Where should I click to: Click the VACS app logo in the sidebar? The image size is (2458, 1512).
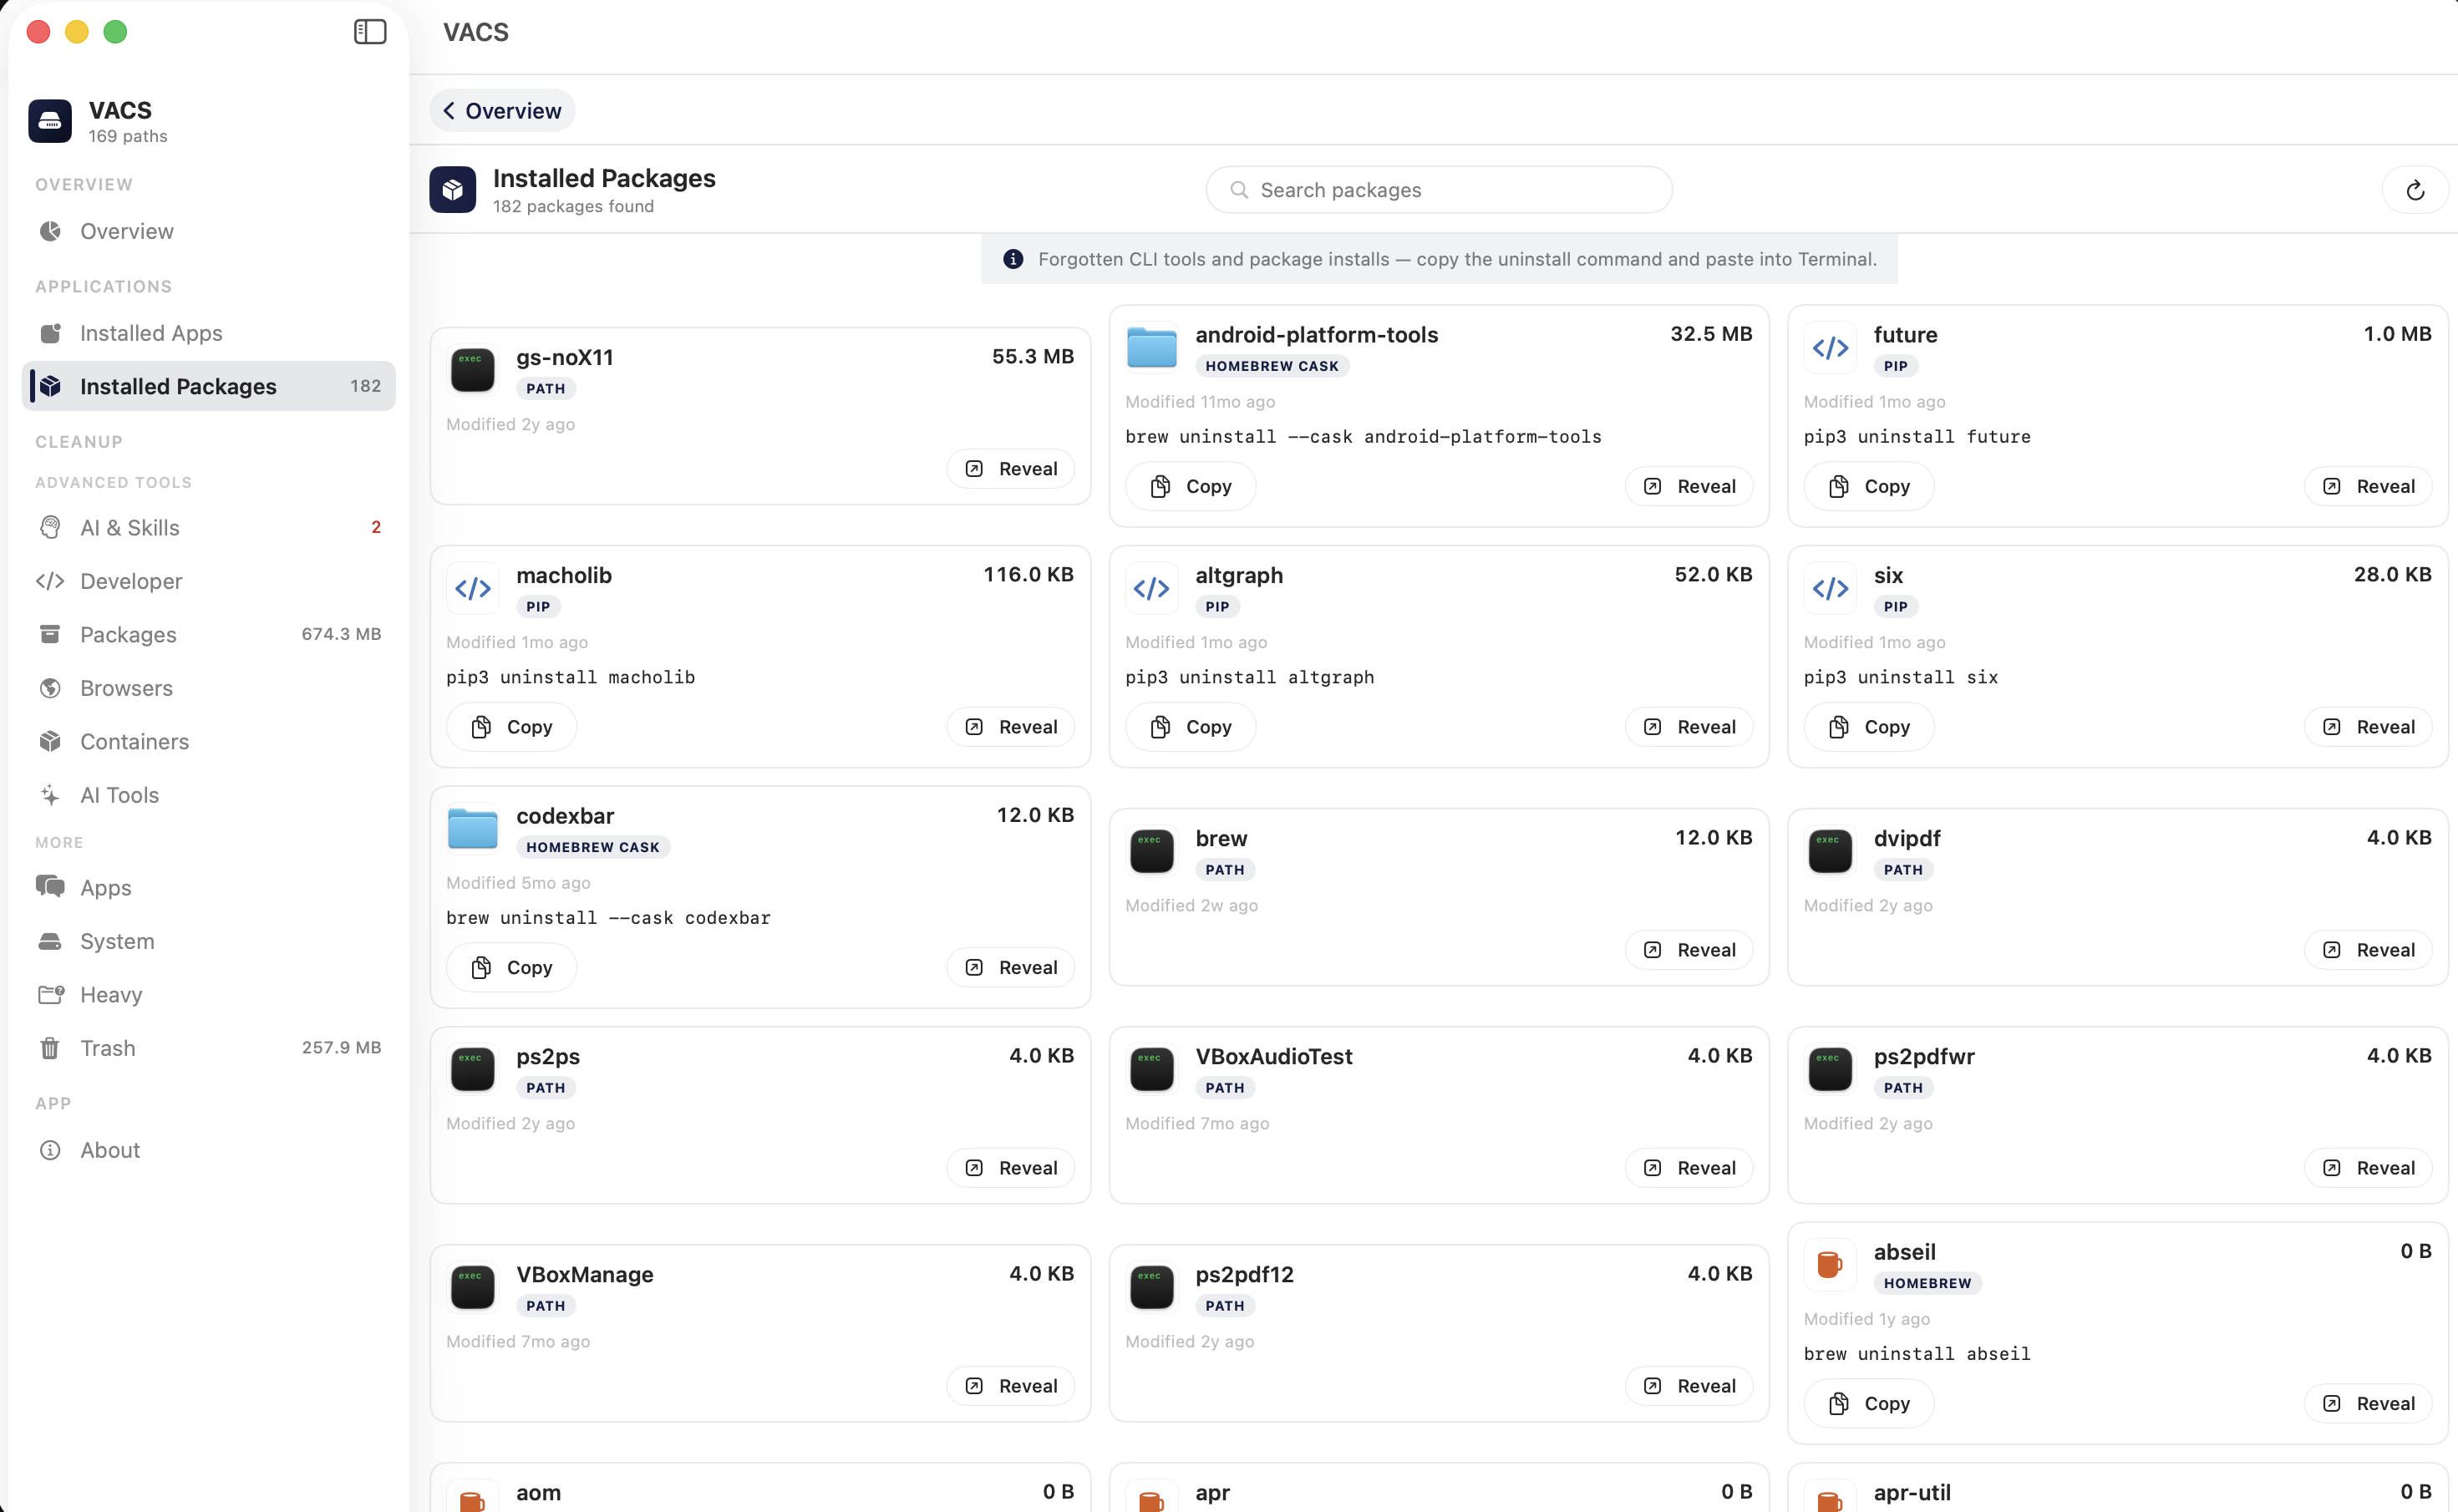[50, 121]
